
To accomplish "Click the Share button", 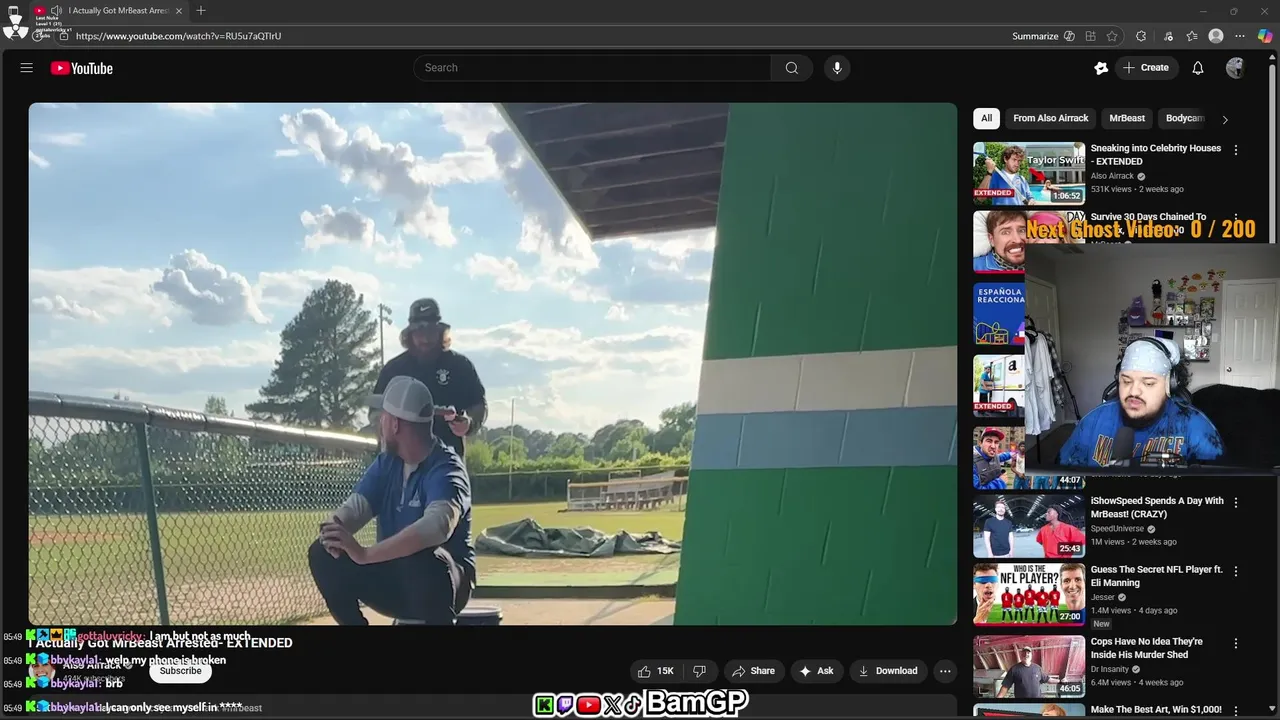I will (x=752, y=671).
